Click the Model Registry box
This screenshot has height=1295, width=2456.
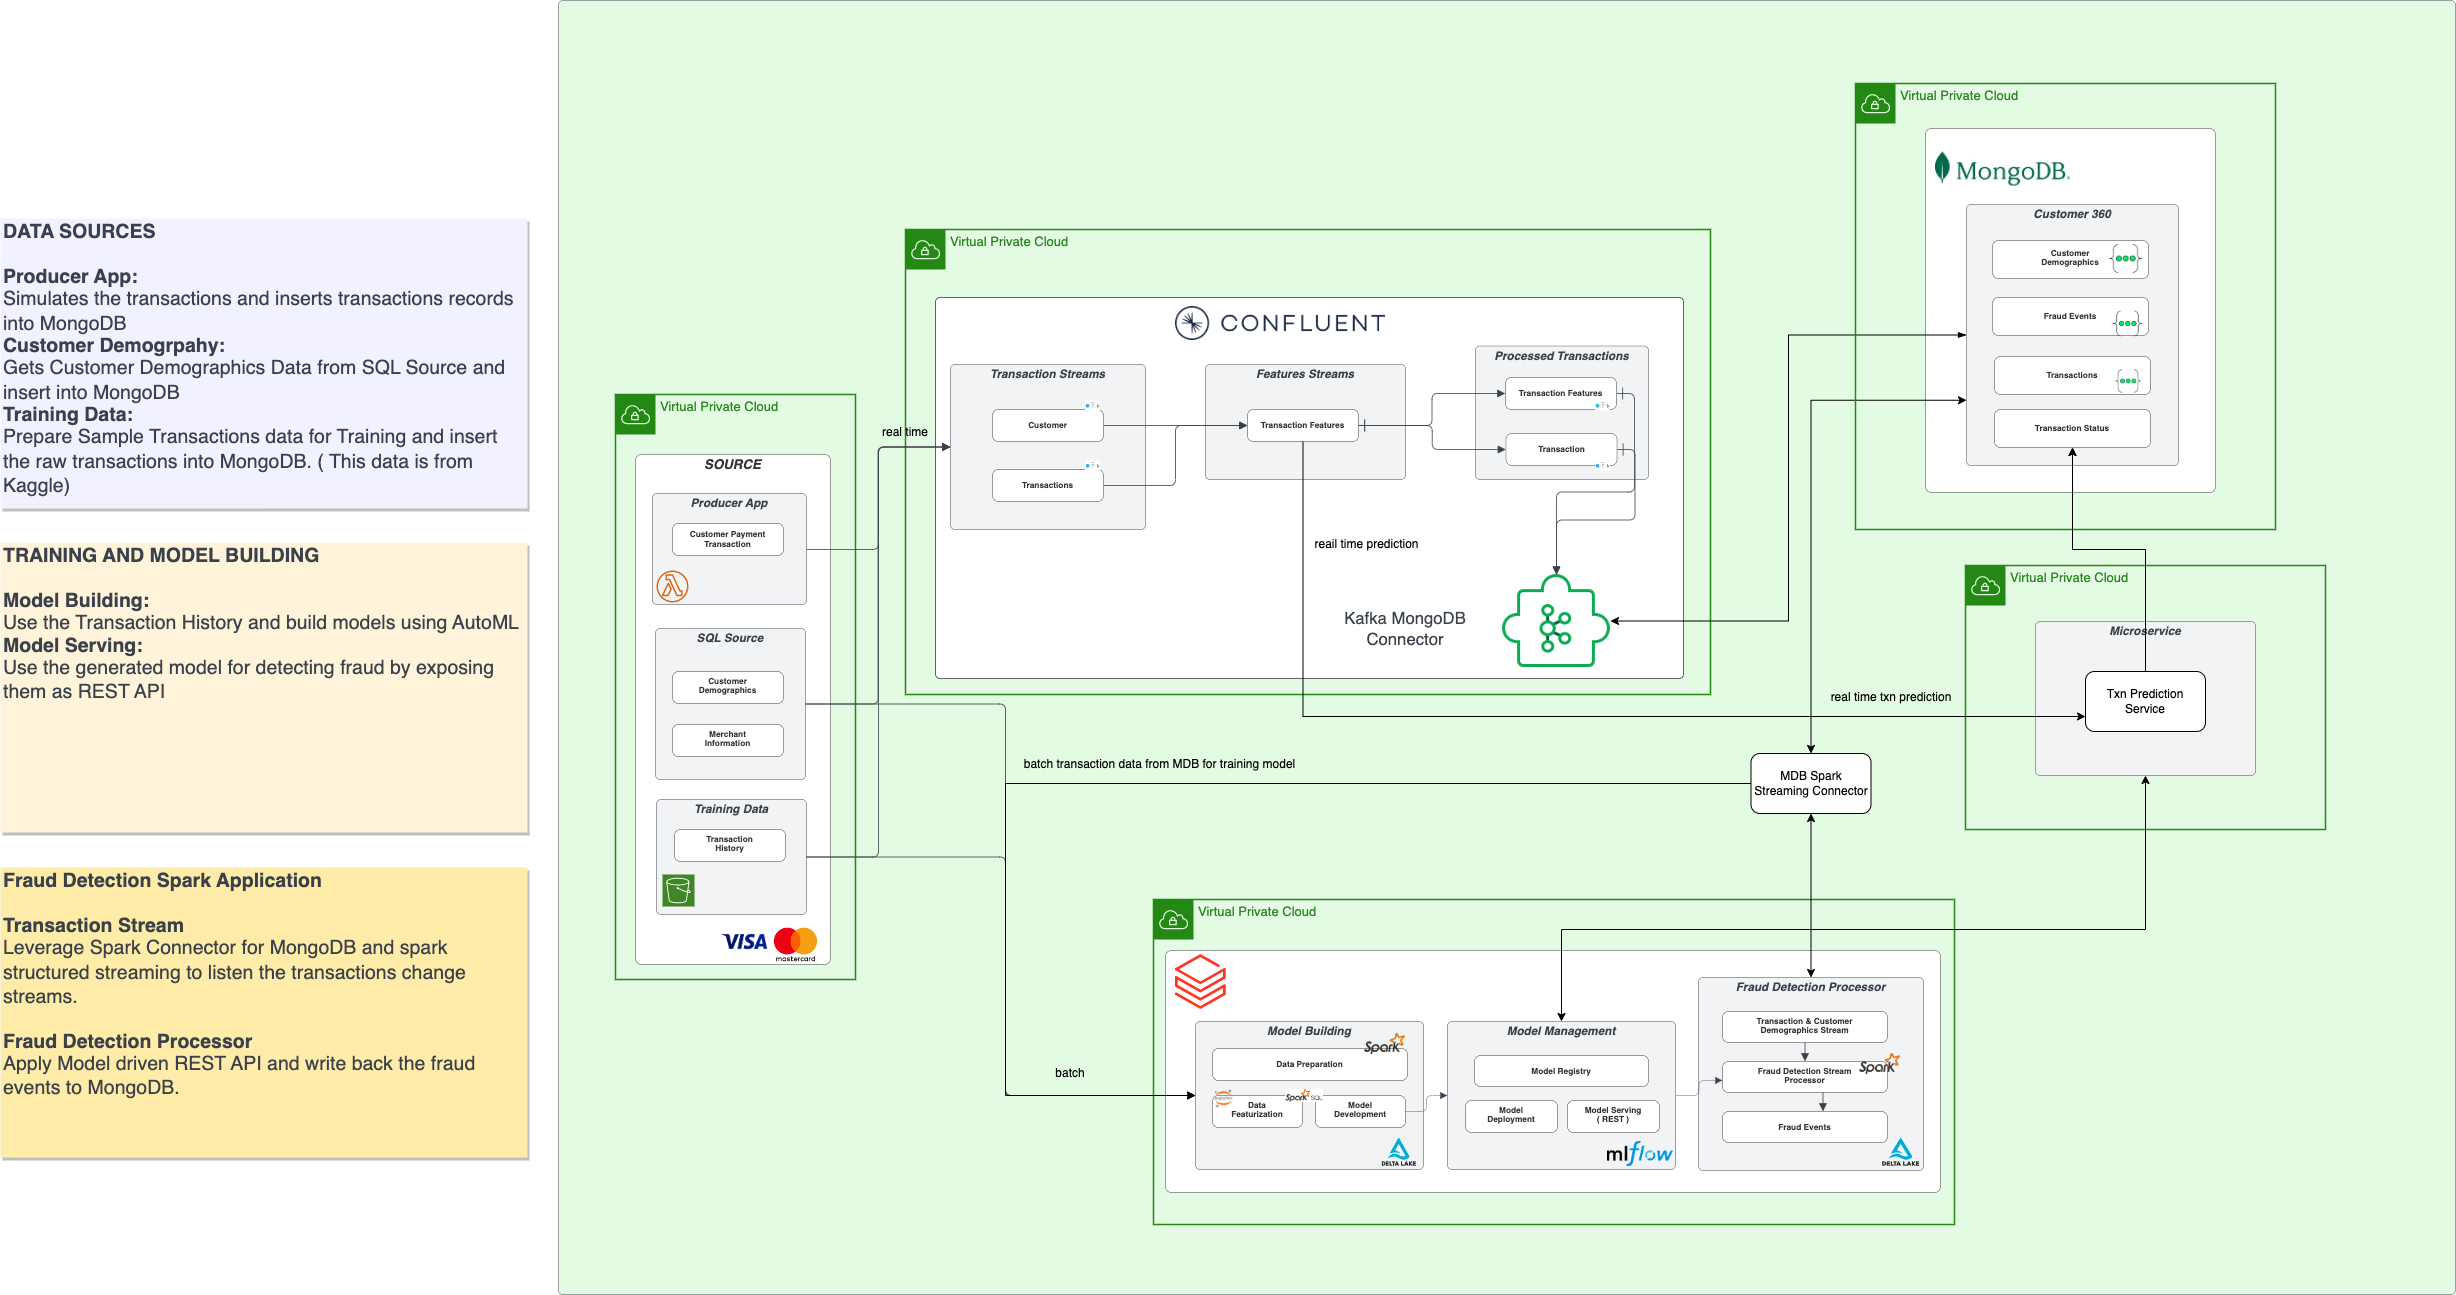(x=1560, y=1071)
